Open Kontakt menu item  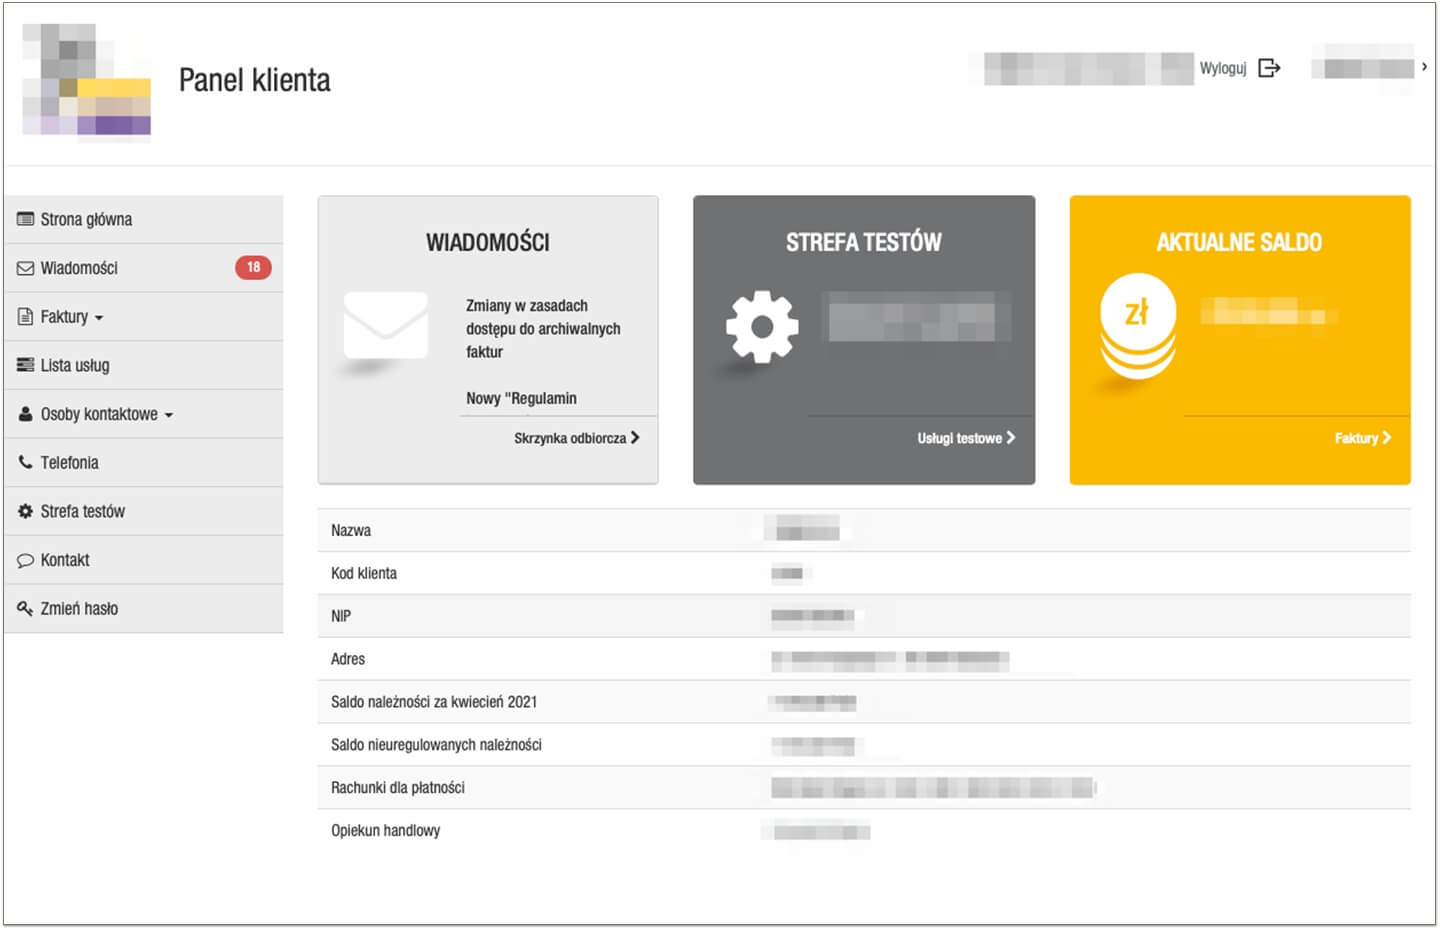tap(144, 560)
